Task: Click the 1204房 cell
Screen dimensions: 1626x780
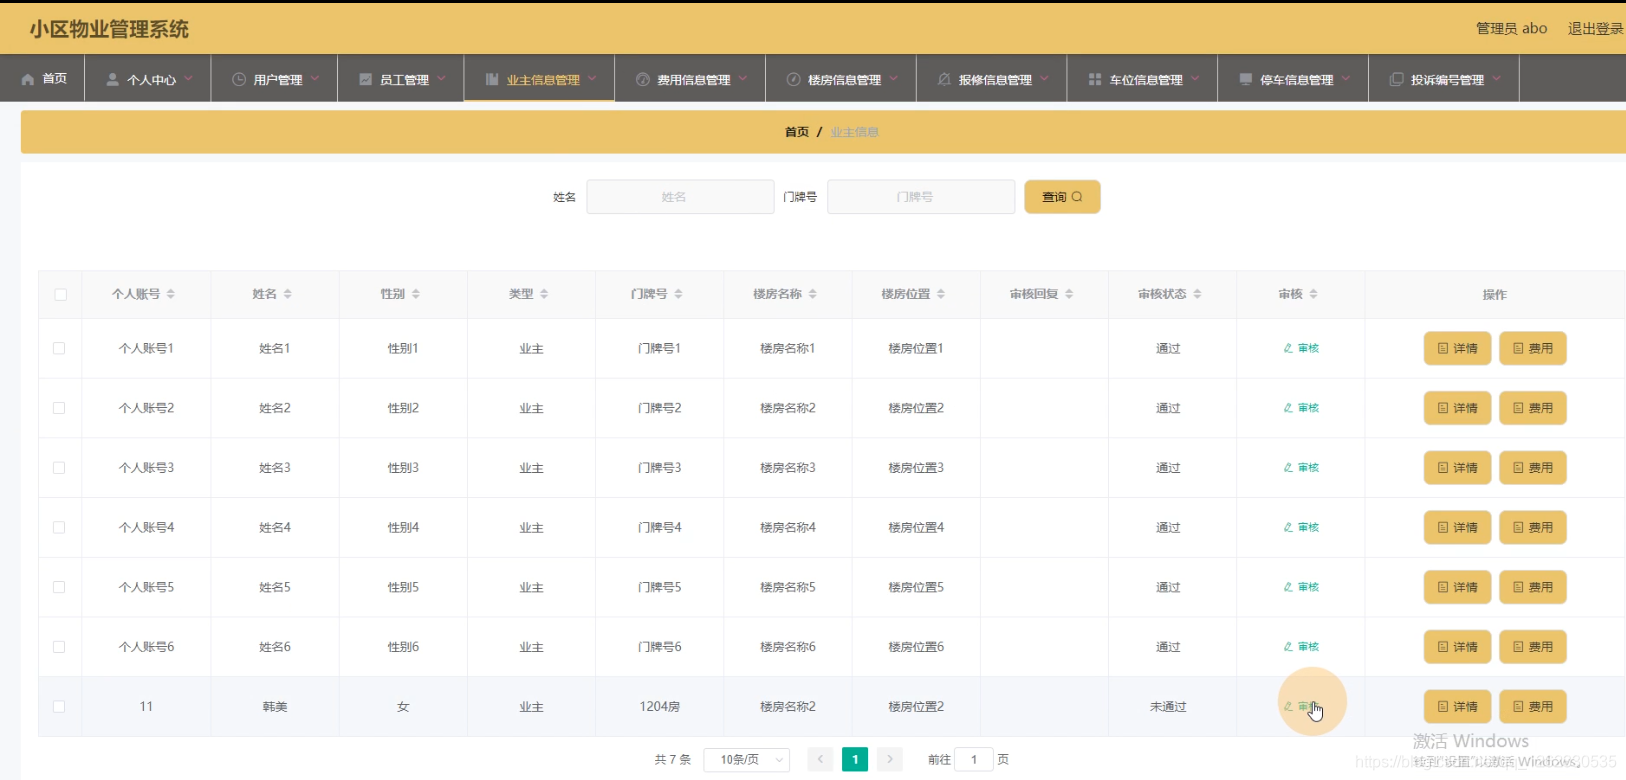Action: tap(660, 707)
